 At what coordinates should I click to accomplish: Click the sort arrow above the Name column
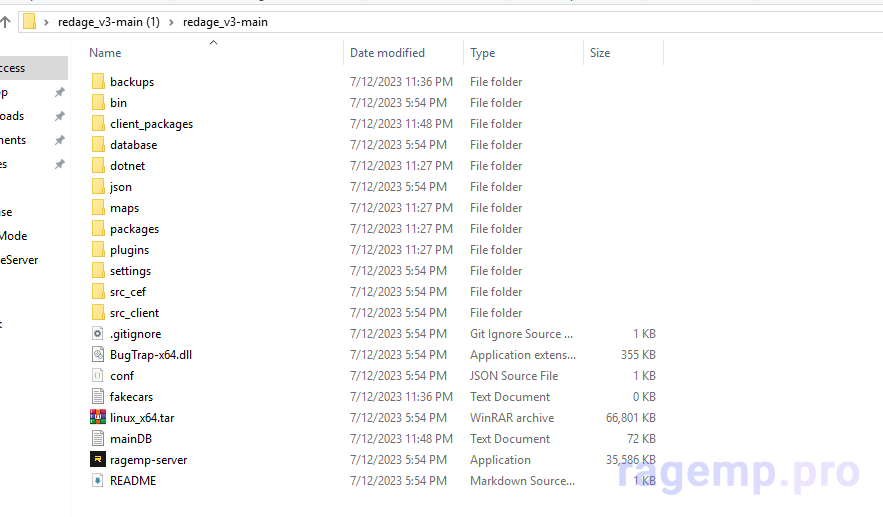tap(213, 43)
